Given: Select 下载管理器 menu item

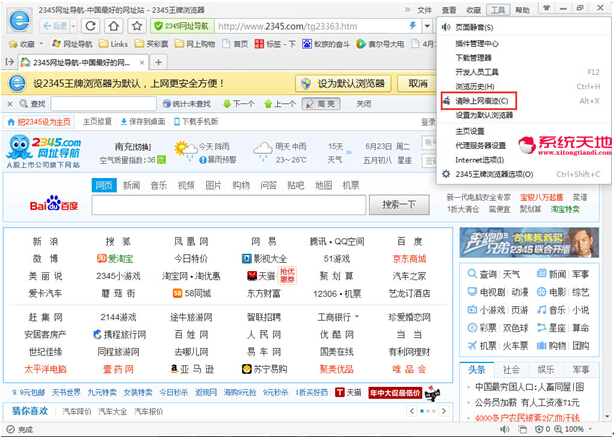Looking at the screenshot, I should click(524, 58).
